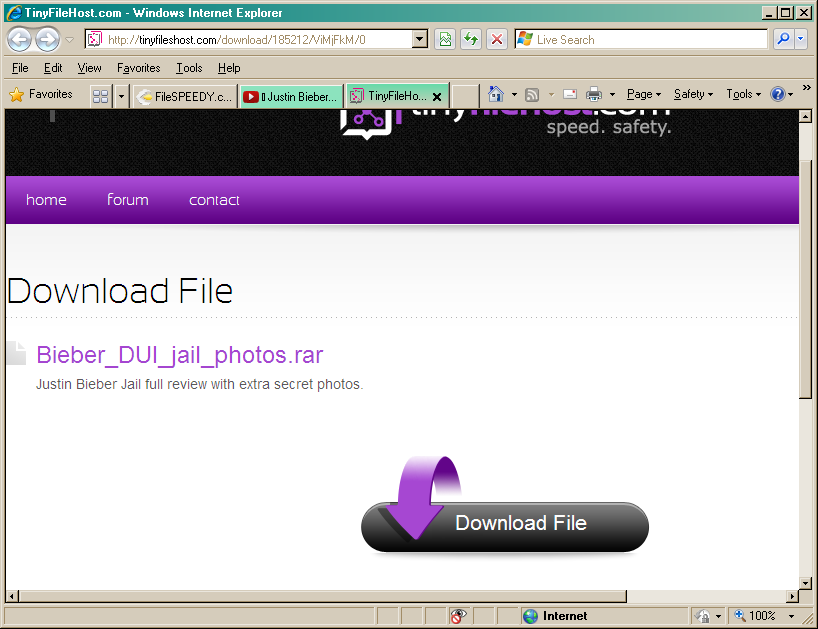Click the Protected Mode security icon

click(x=702, y=616)
